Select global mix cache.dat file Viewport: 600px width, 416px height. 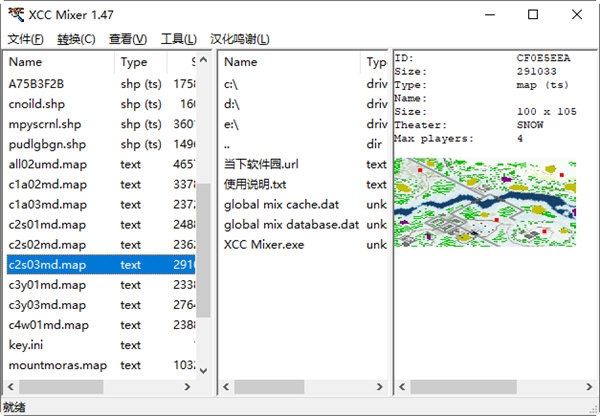click(304, 204)
